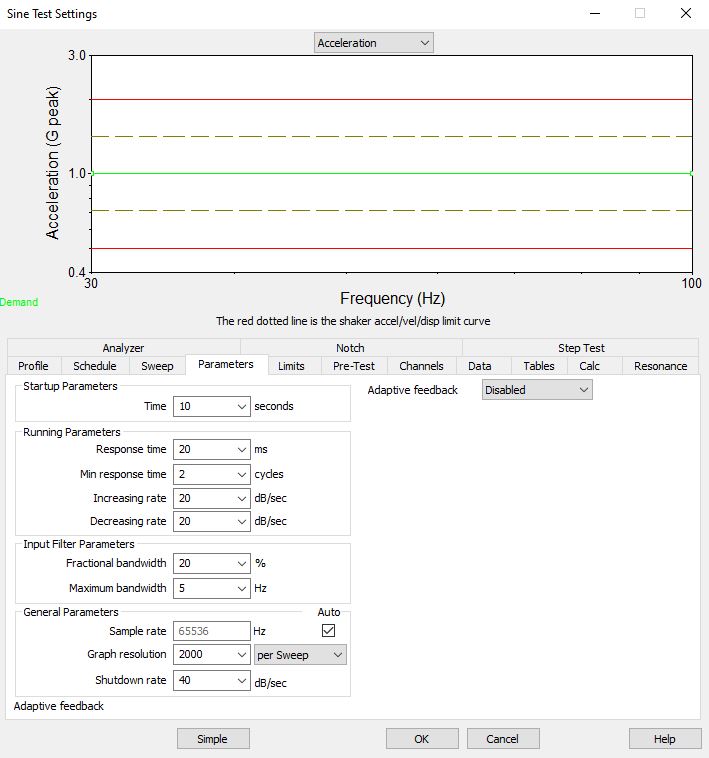This screenshot has width=709, height=758.
Task: Open the Adaptive feedback Disabled dropdown
Action: [x=537, y=390]
